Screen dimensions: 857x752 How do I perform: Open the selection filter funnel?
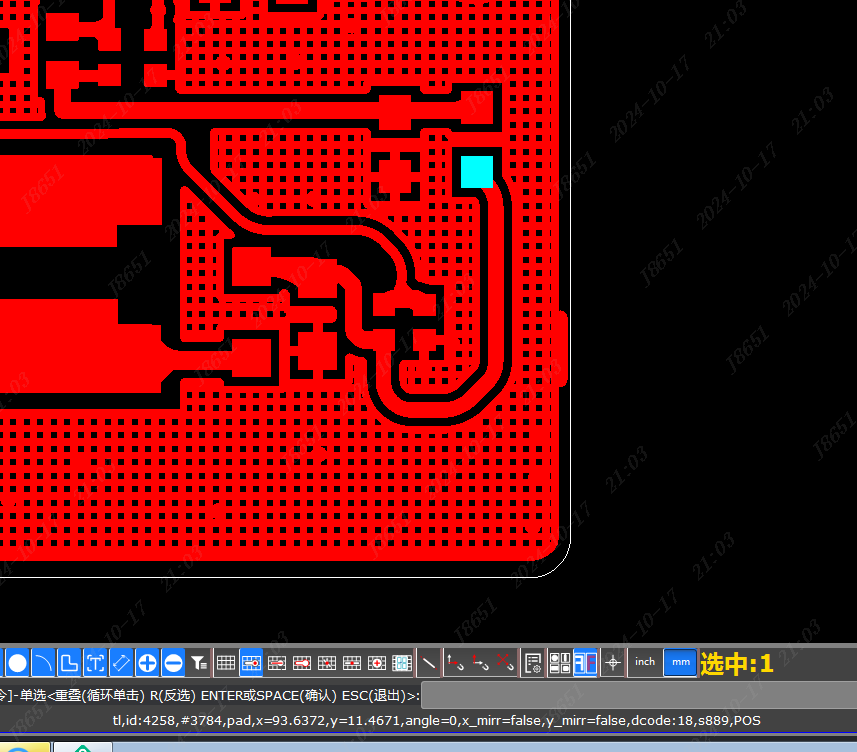pyautogui.click(x=199, y=662)
